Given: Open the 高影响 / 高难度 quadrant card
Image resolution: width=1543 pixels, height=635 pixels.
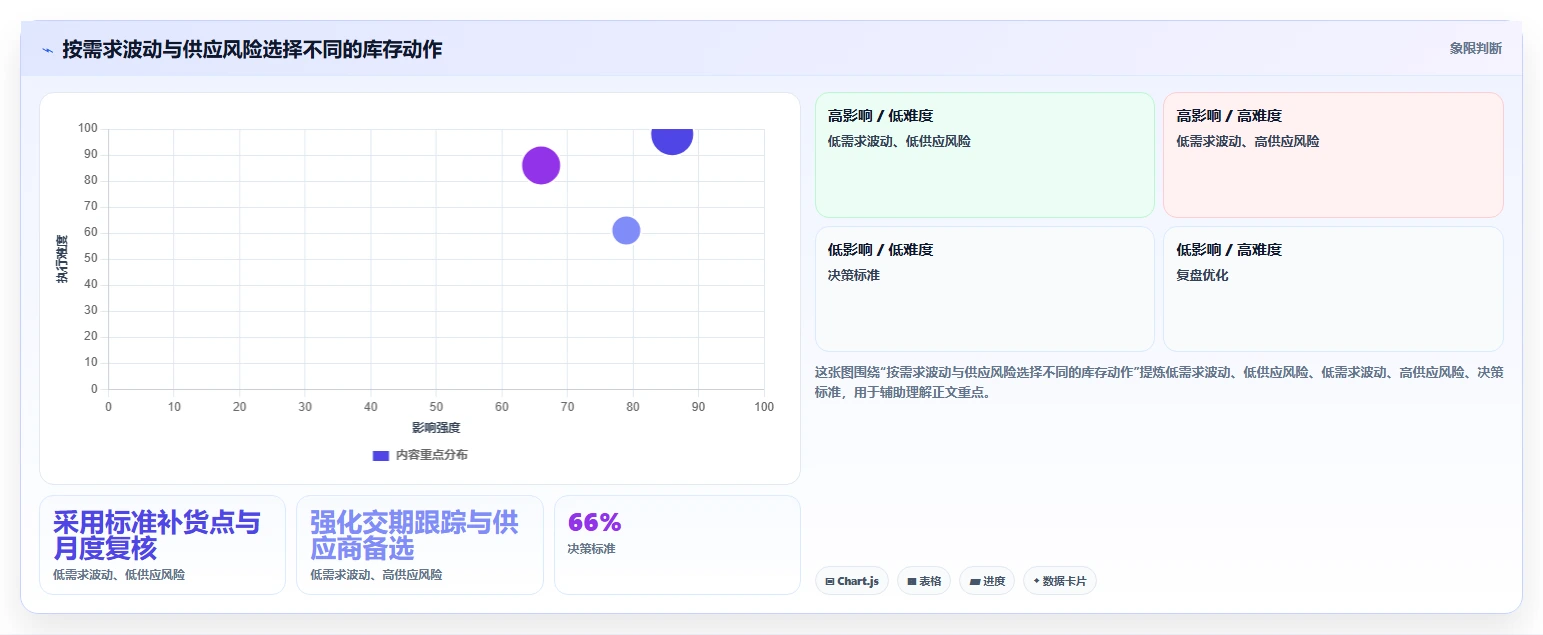Looking at the screenshot, I should [1333, 155].
